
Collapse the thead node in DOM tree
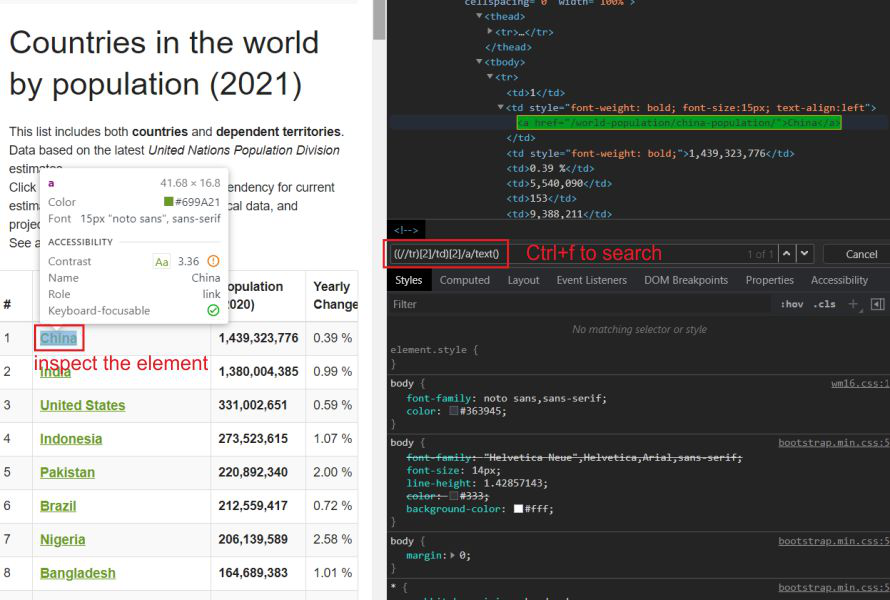(x=480, y=16)
